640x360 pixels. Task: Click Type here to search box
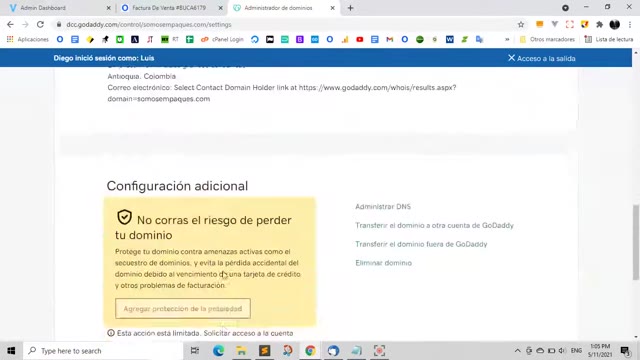[103, 351]
